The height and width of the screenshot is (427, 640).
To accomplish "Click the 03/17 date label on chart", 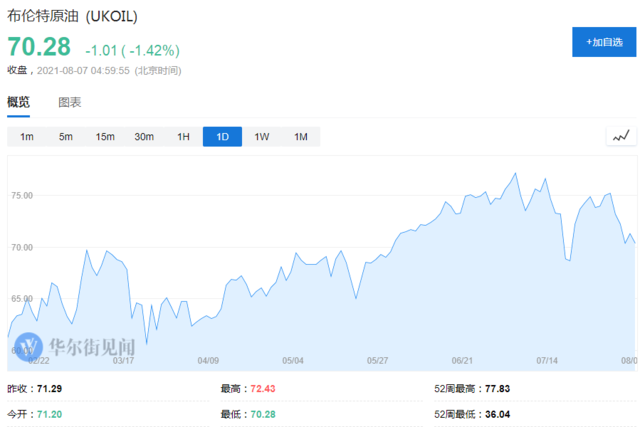I will 123,361.
